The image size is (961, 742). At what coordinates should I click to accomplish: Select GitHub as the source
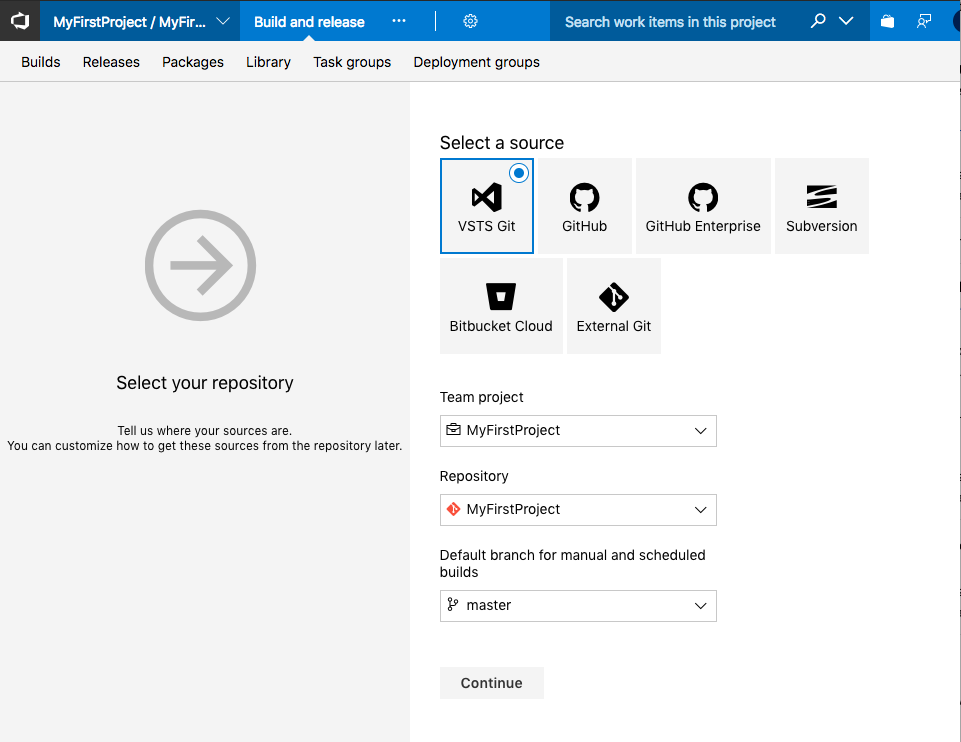584,206
